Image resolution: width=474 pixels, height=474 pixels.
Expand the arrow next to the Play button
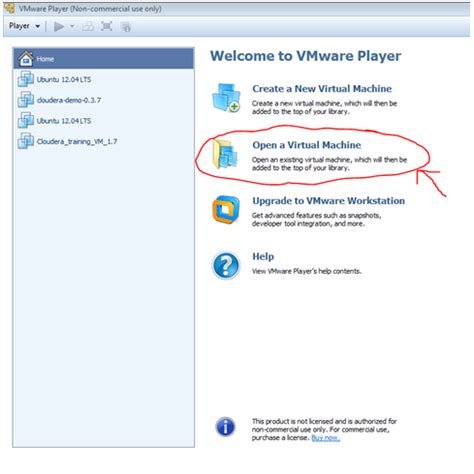pos(72,26)
